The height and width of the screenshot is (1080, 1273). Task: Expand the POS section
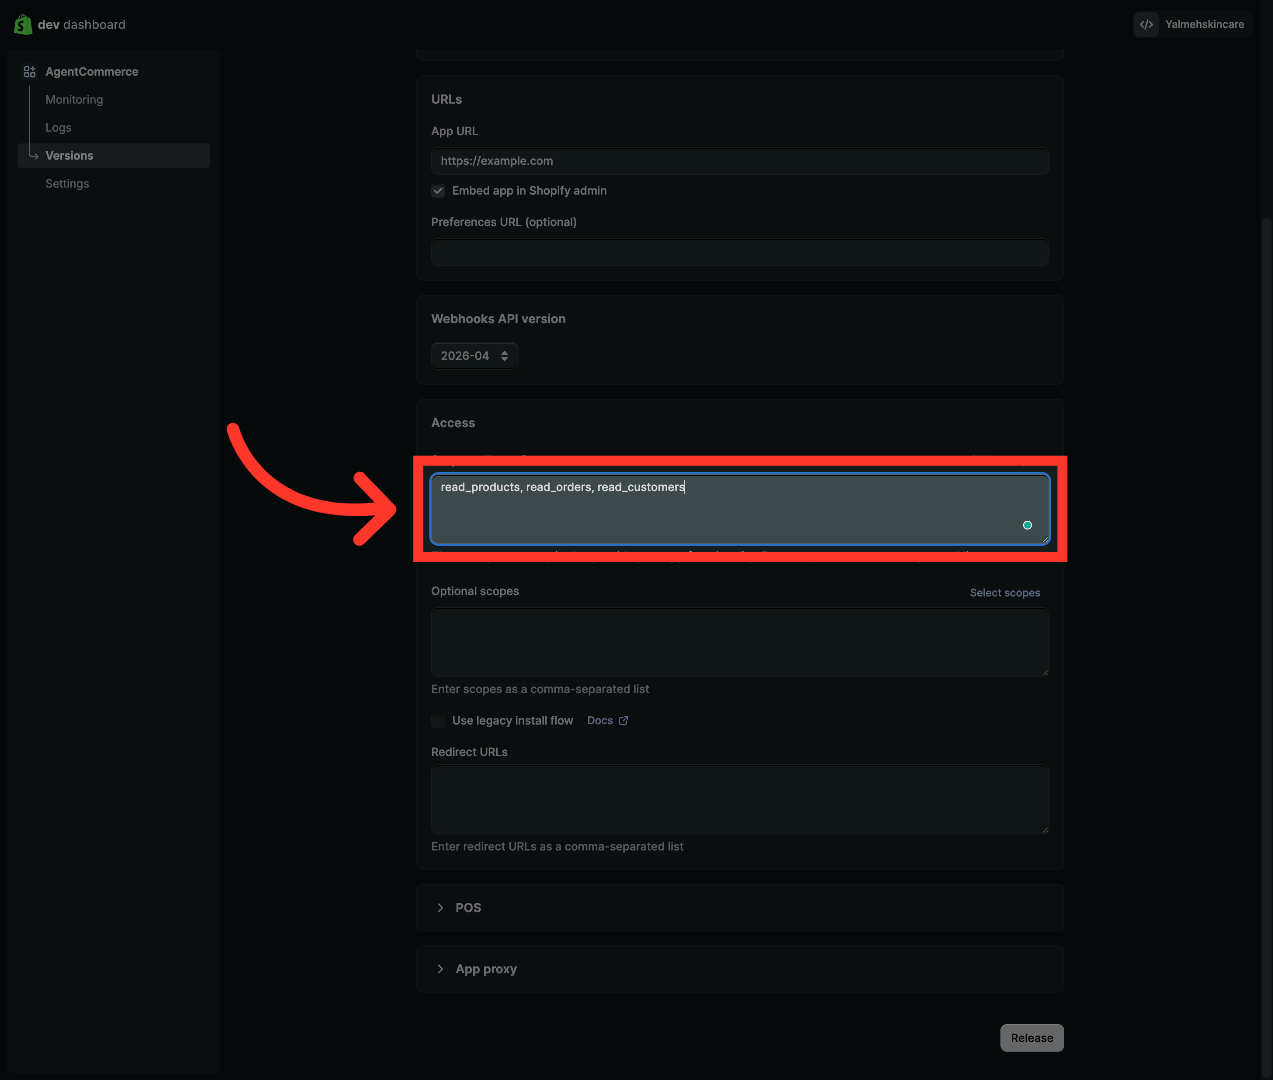(x=740, y=908)
